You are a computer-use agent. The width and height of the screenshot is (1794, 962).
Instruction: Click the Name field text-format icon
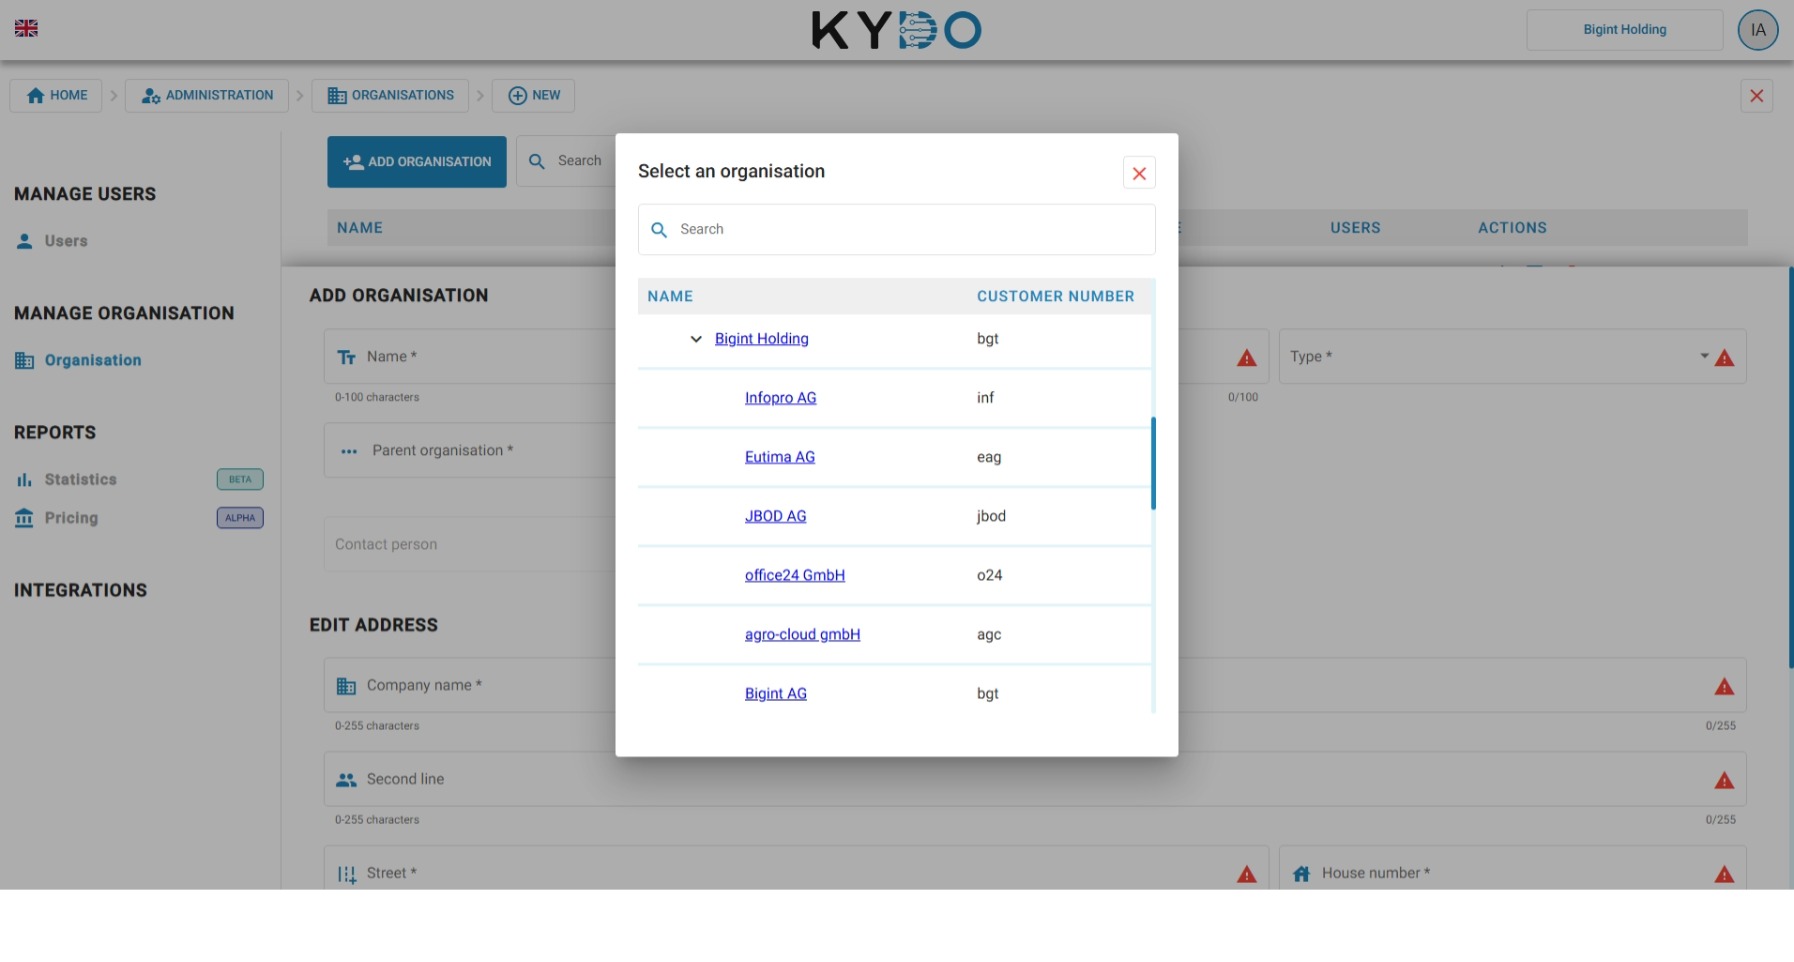[x=347, y=357]
